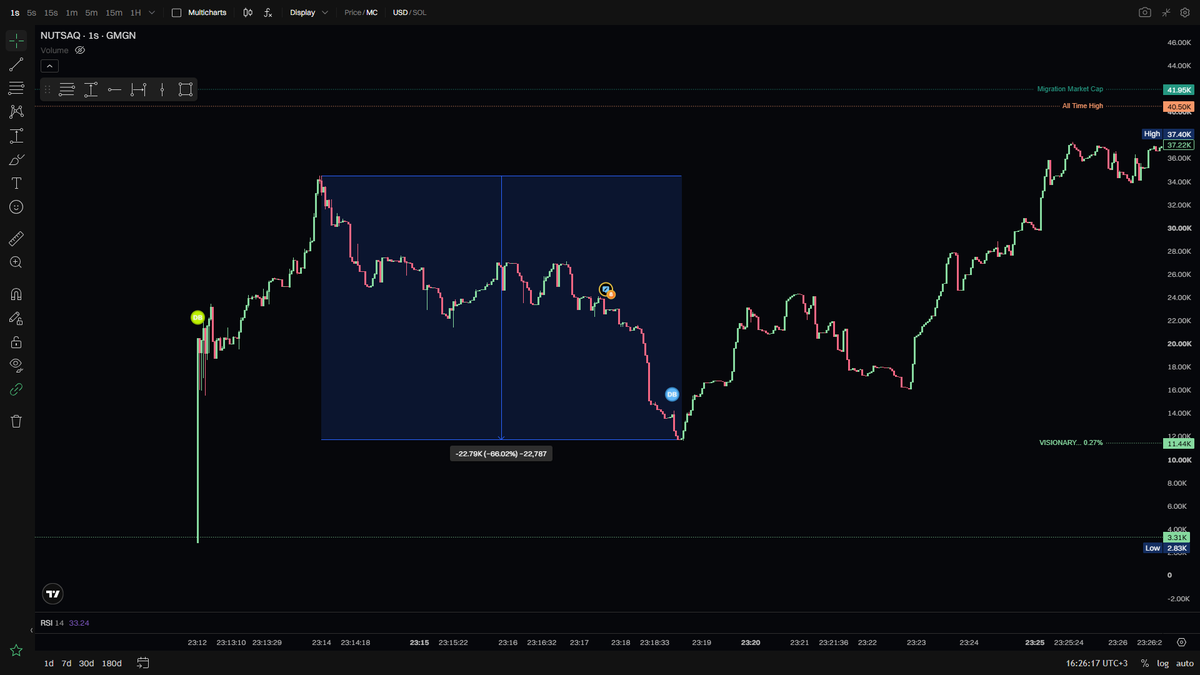The image size is (1200, 675).
Task: Open the Fibonacci retracement tool
Action: (16, 88)
